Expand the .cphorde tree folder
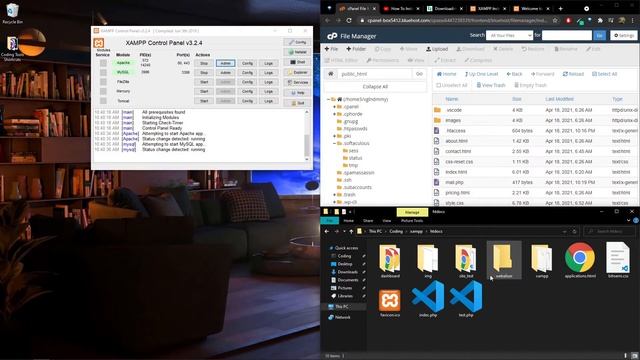The width and height of the screenshot is (640, 360). pyautogui.click(x=334, y=114)
